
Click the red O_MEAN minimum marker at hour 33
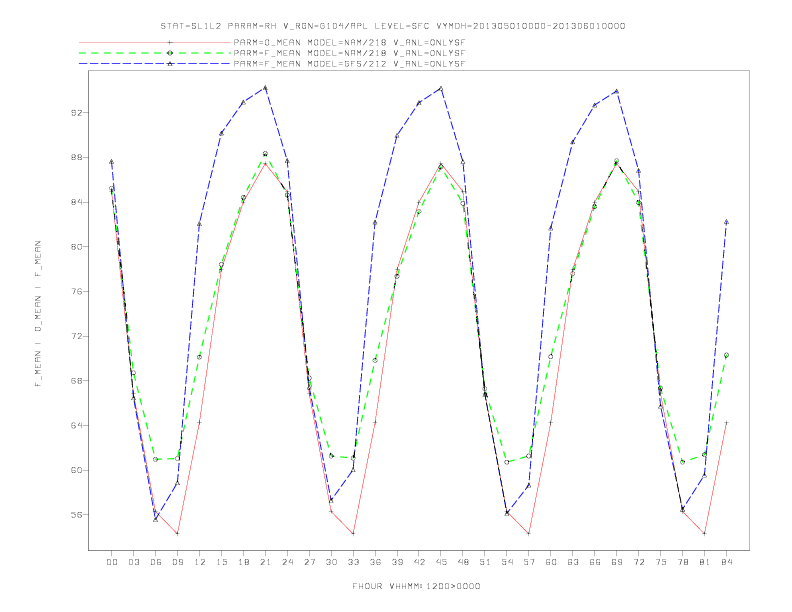pos(353,533)
